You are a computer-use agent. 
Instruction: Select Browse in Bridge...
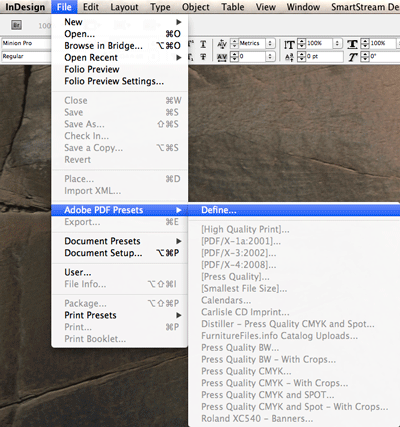(120, 46)
